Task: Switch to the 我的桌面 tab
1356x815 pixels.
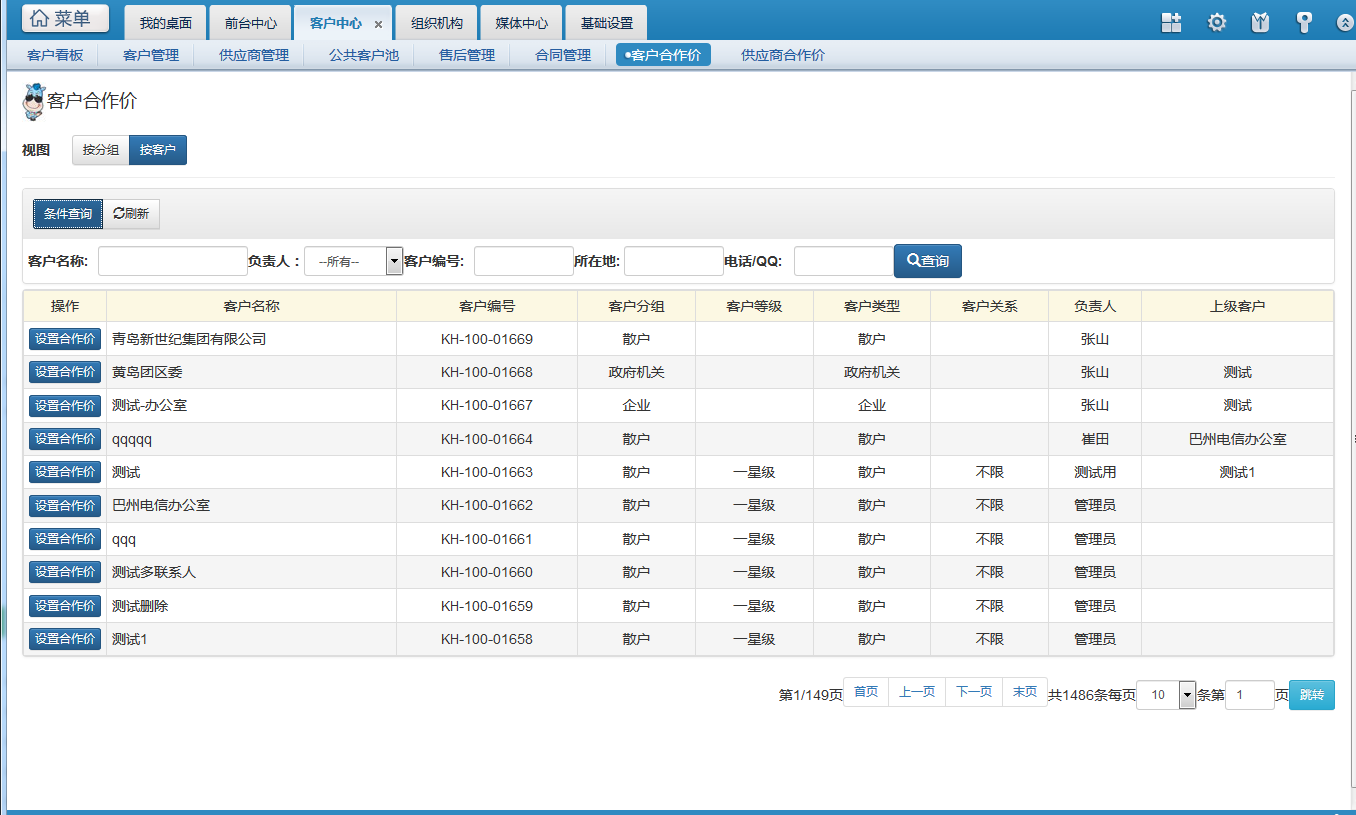Action: [x=166, y=23]
